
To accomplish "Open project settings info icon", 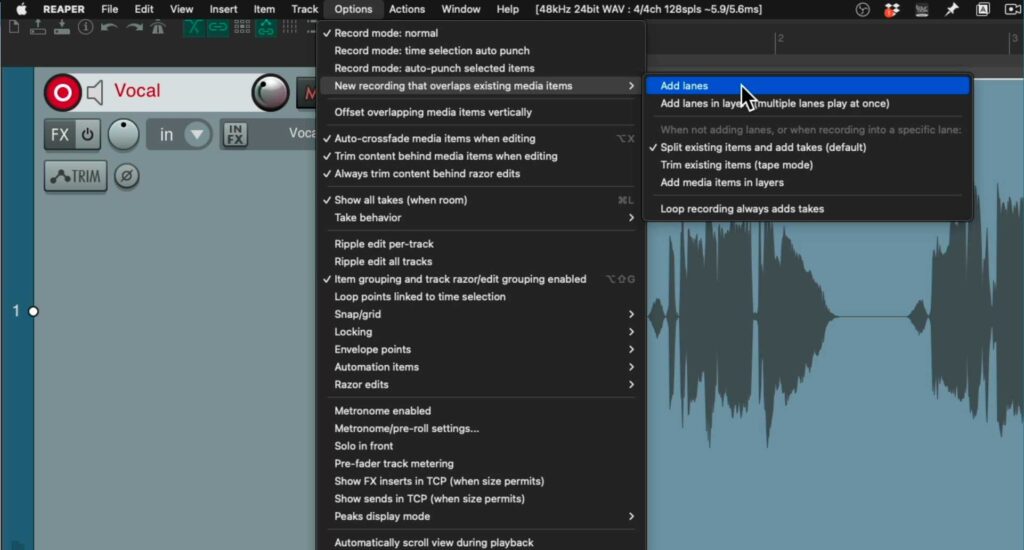I will point(86,27).
